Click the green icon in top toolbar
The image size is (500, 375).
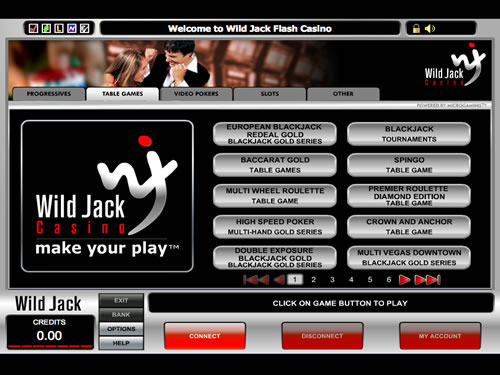click(46, 29)
